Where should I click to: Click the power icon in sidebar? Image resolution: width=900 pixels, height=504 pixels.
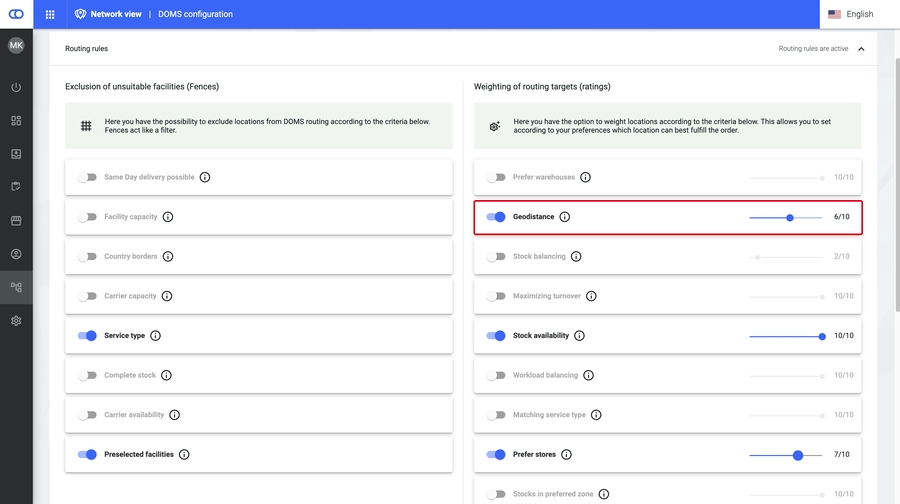pos(16,88)
